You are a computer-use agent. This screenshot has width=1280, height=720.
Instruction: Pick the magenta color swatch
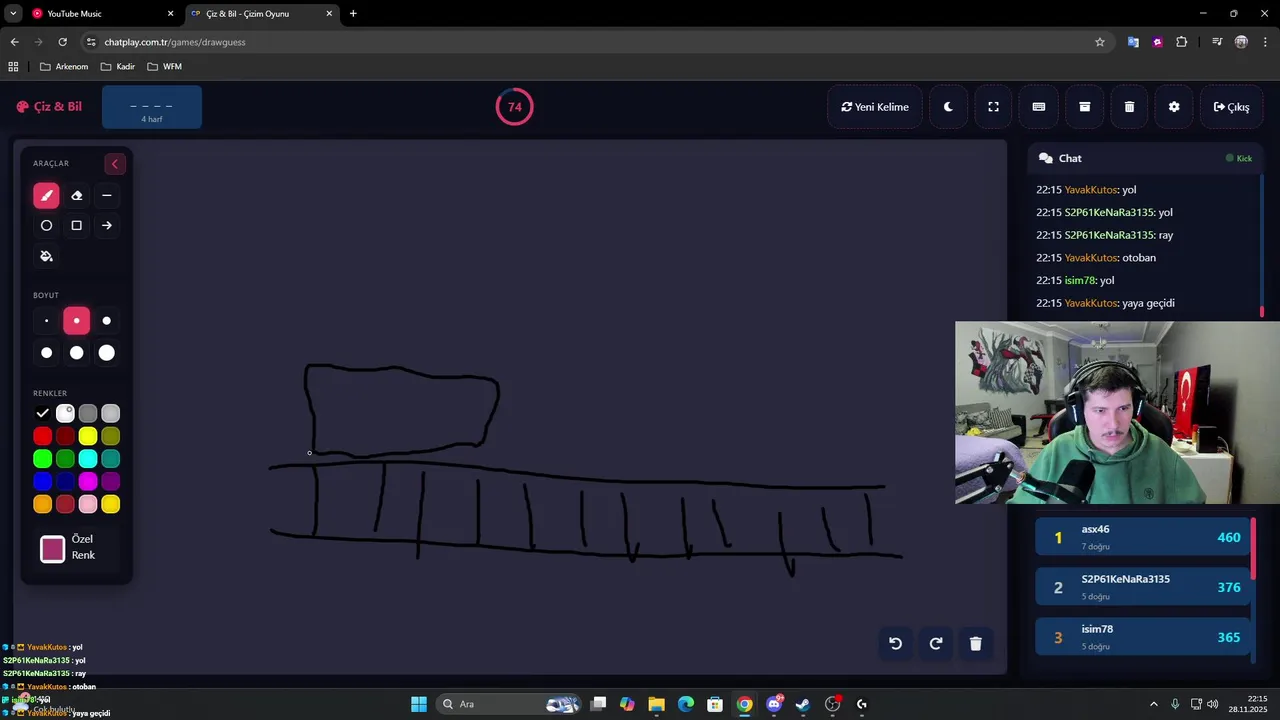click(x=88, y=482)
